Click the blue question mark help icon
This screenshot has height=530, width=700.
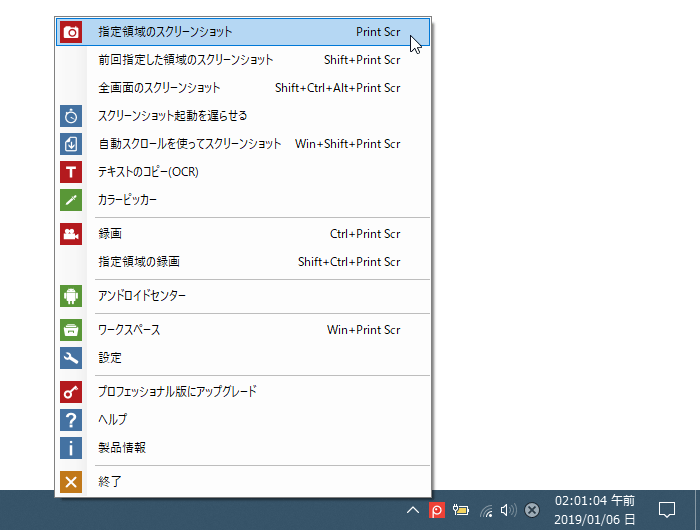point(71,420)
